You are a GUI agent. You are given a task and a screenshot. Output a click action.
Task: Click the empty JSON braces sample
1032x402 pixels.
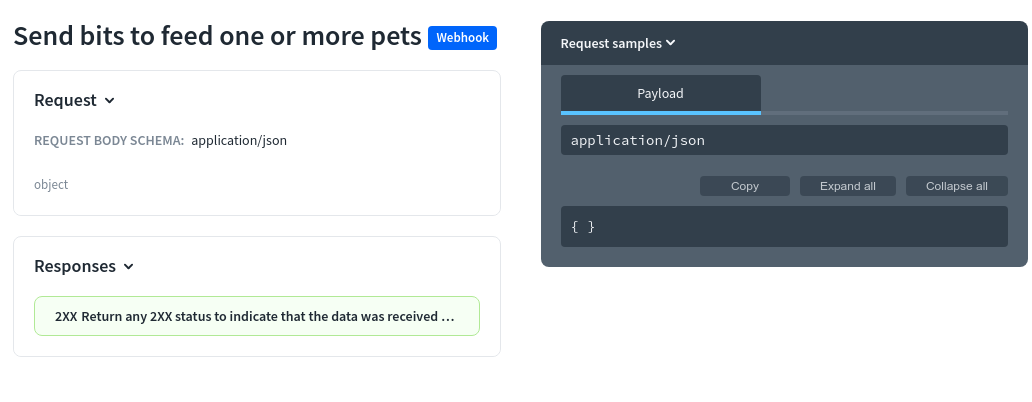point(583,227)
